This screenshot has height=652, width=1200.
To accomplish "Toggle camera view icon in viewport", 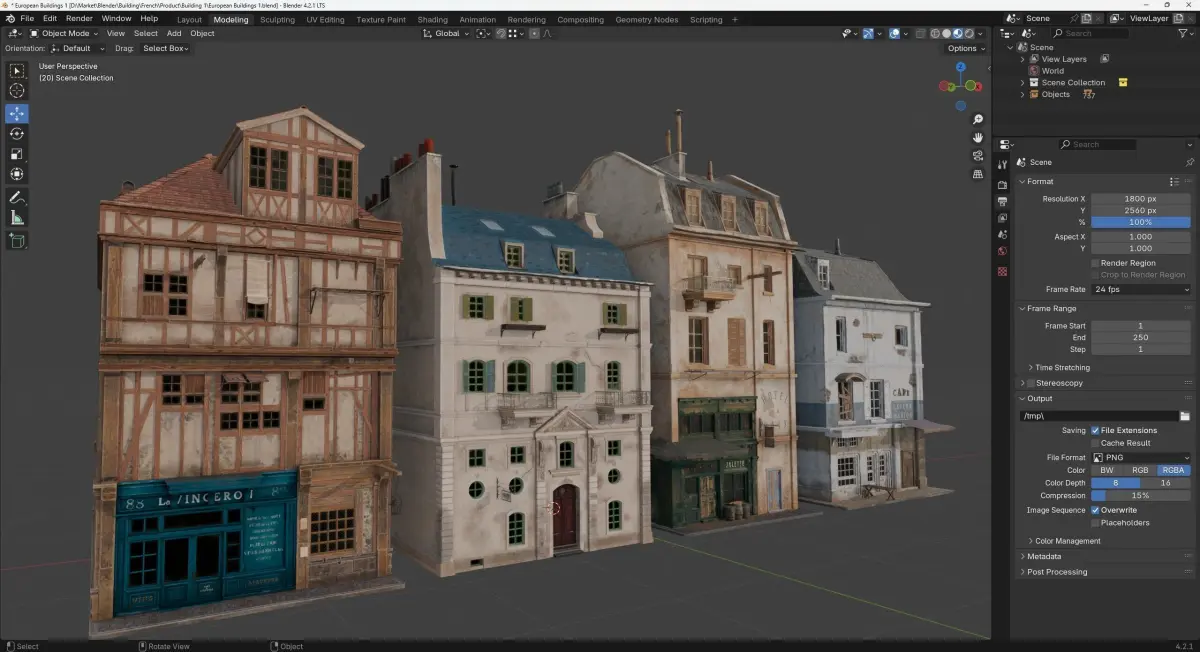I will 977,156.
